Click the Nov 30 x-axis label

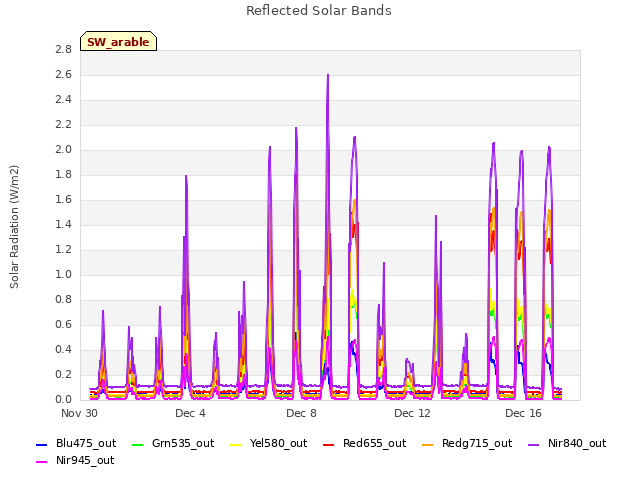coord(80,413)
